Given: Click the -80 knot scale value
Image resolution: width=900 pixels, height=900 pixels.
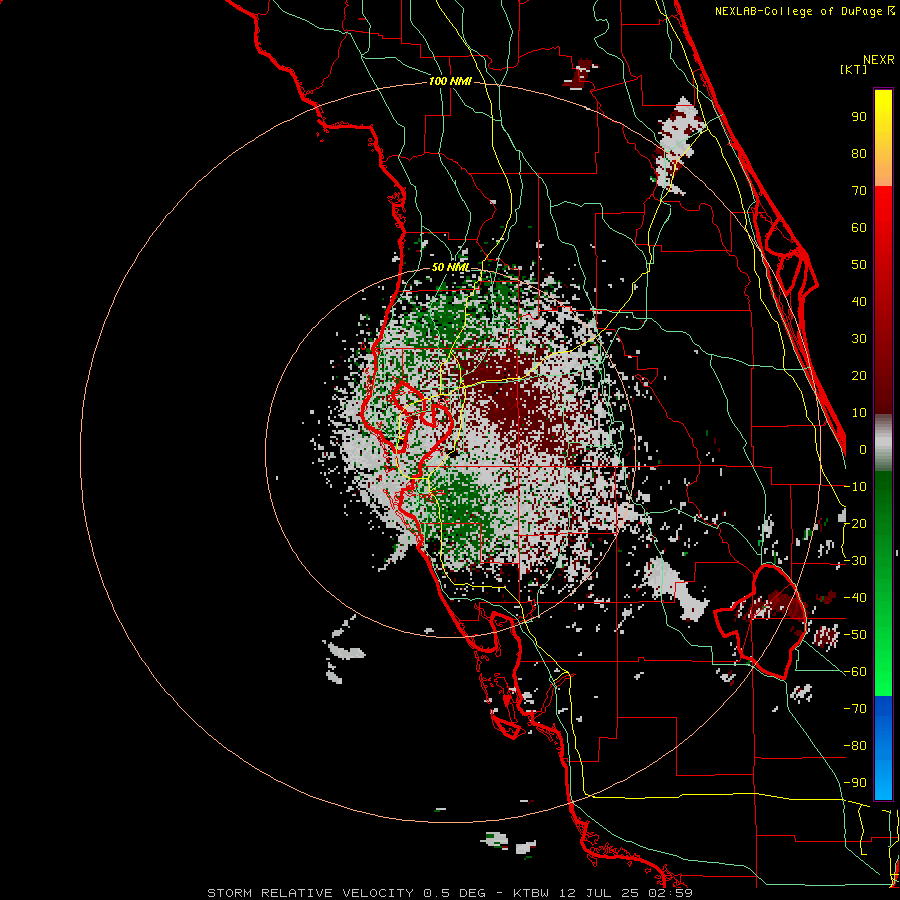Looking at the screenshot, I should (855, 746).
